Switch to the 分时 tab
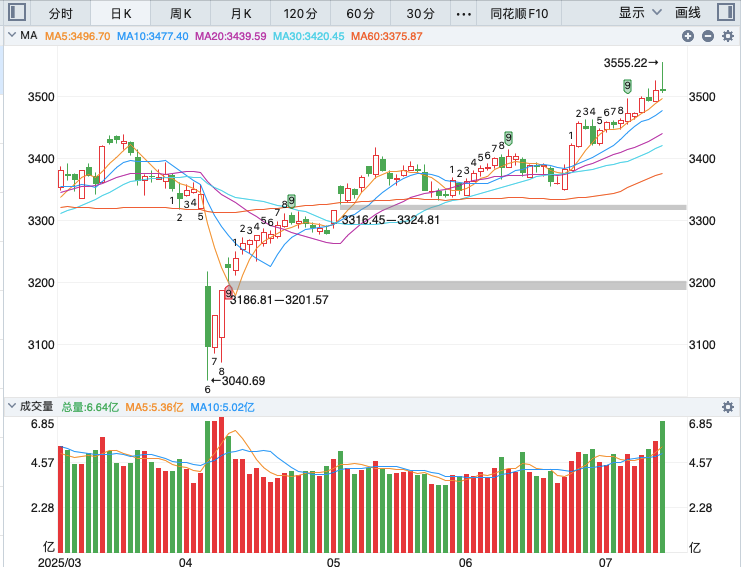 60,13
